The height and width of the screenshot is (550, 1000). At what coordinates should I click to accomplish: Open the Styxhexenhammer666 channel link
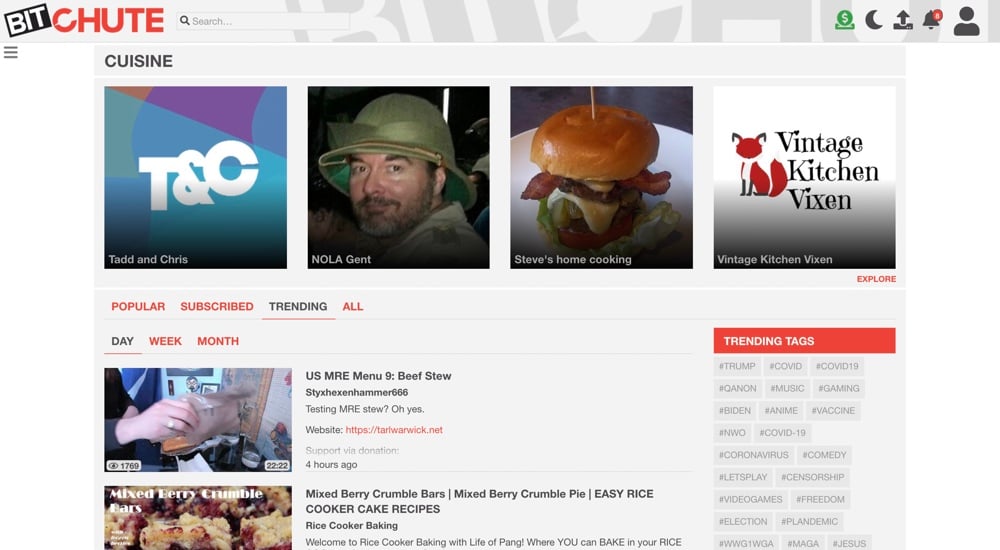coord(357,392)
